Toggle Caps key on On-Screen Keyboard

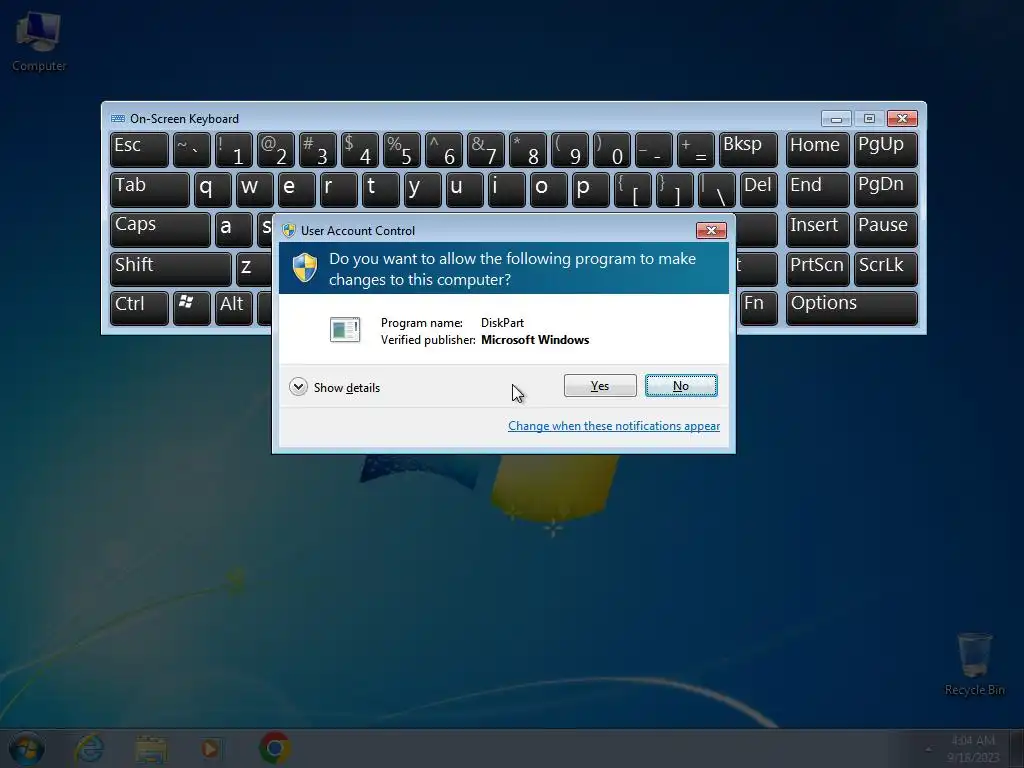pyautogui.click(x=161, y=229)
